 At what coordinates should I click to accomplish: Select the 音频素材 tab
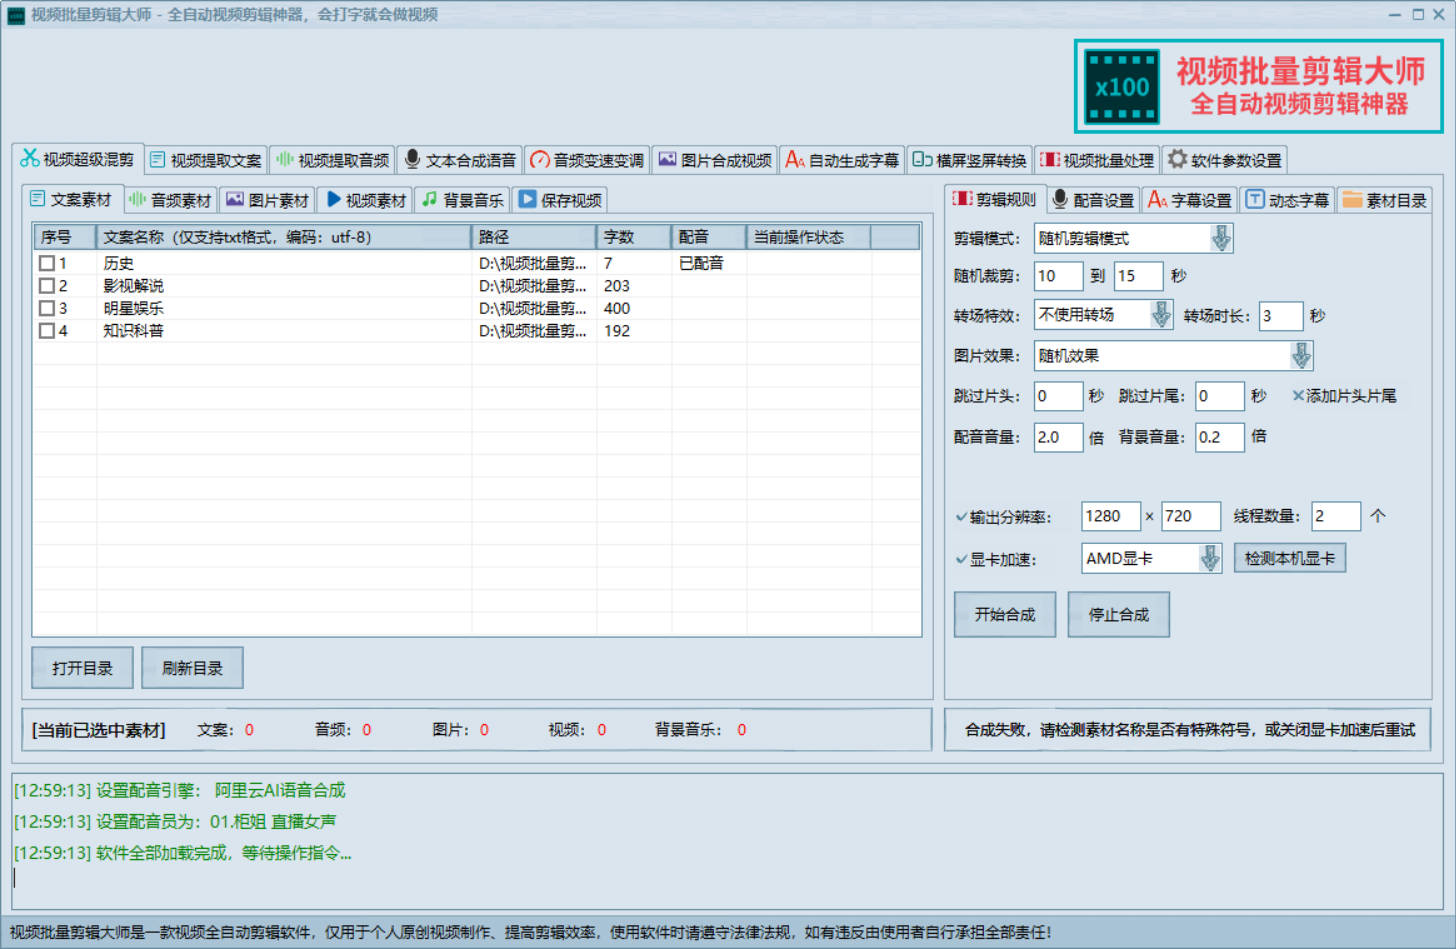[x=171, y=200]
